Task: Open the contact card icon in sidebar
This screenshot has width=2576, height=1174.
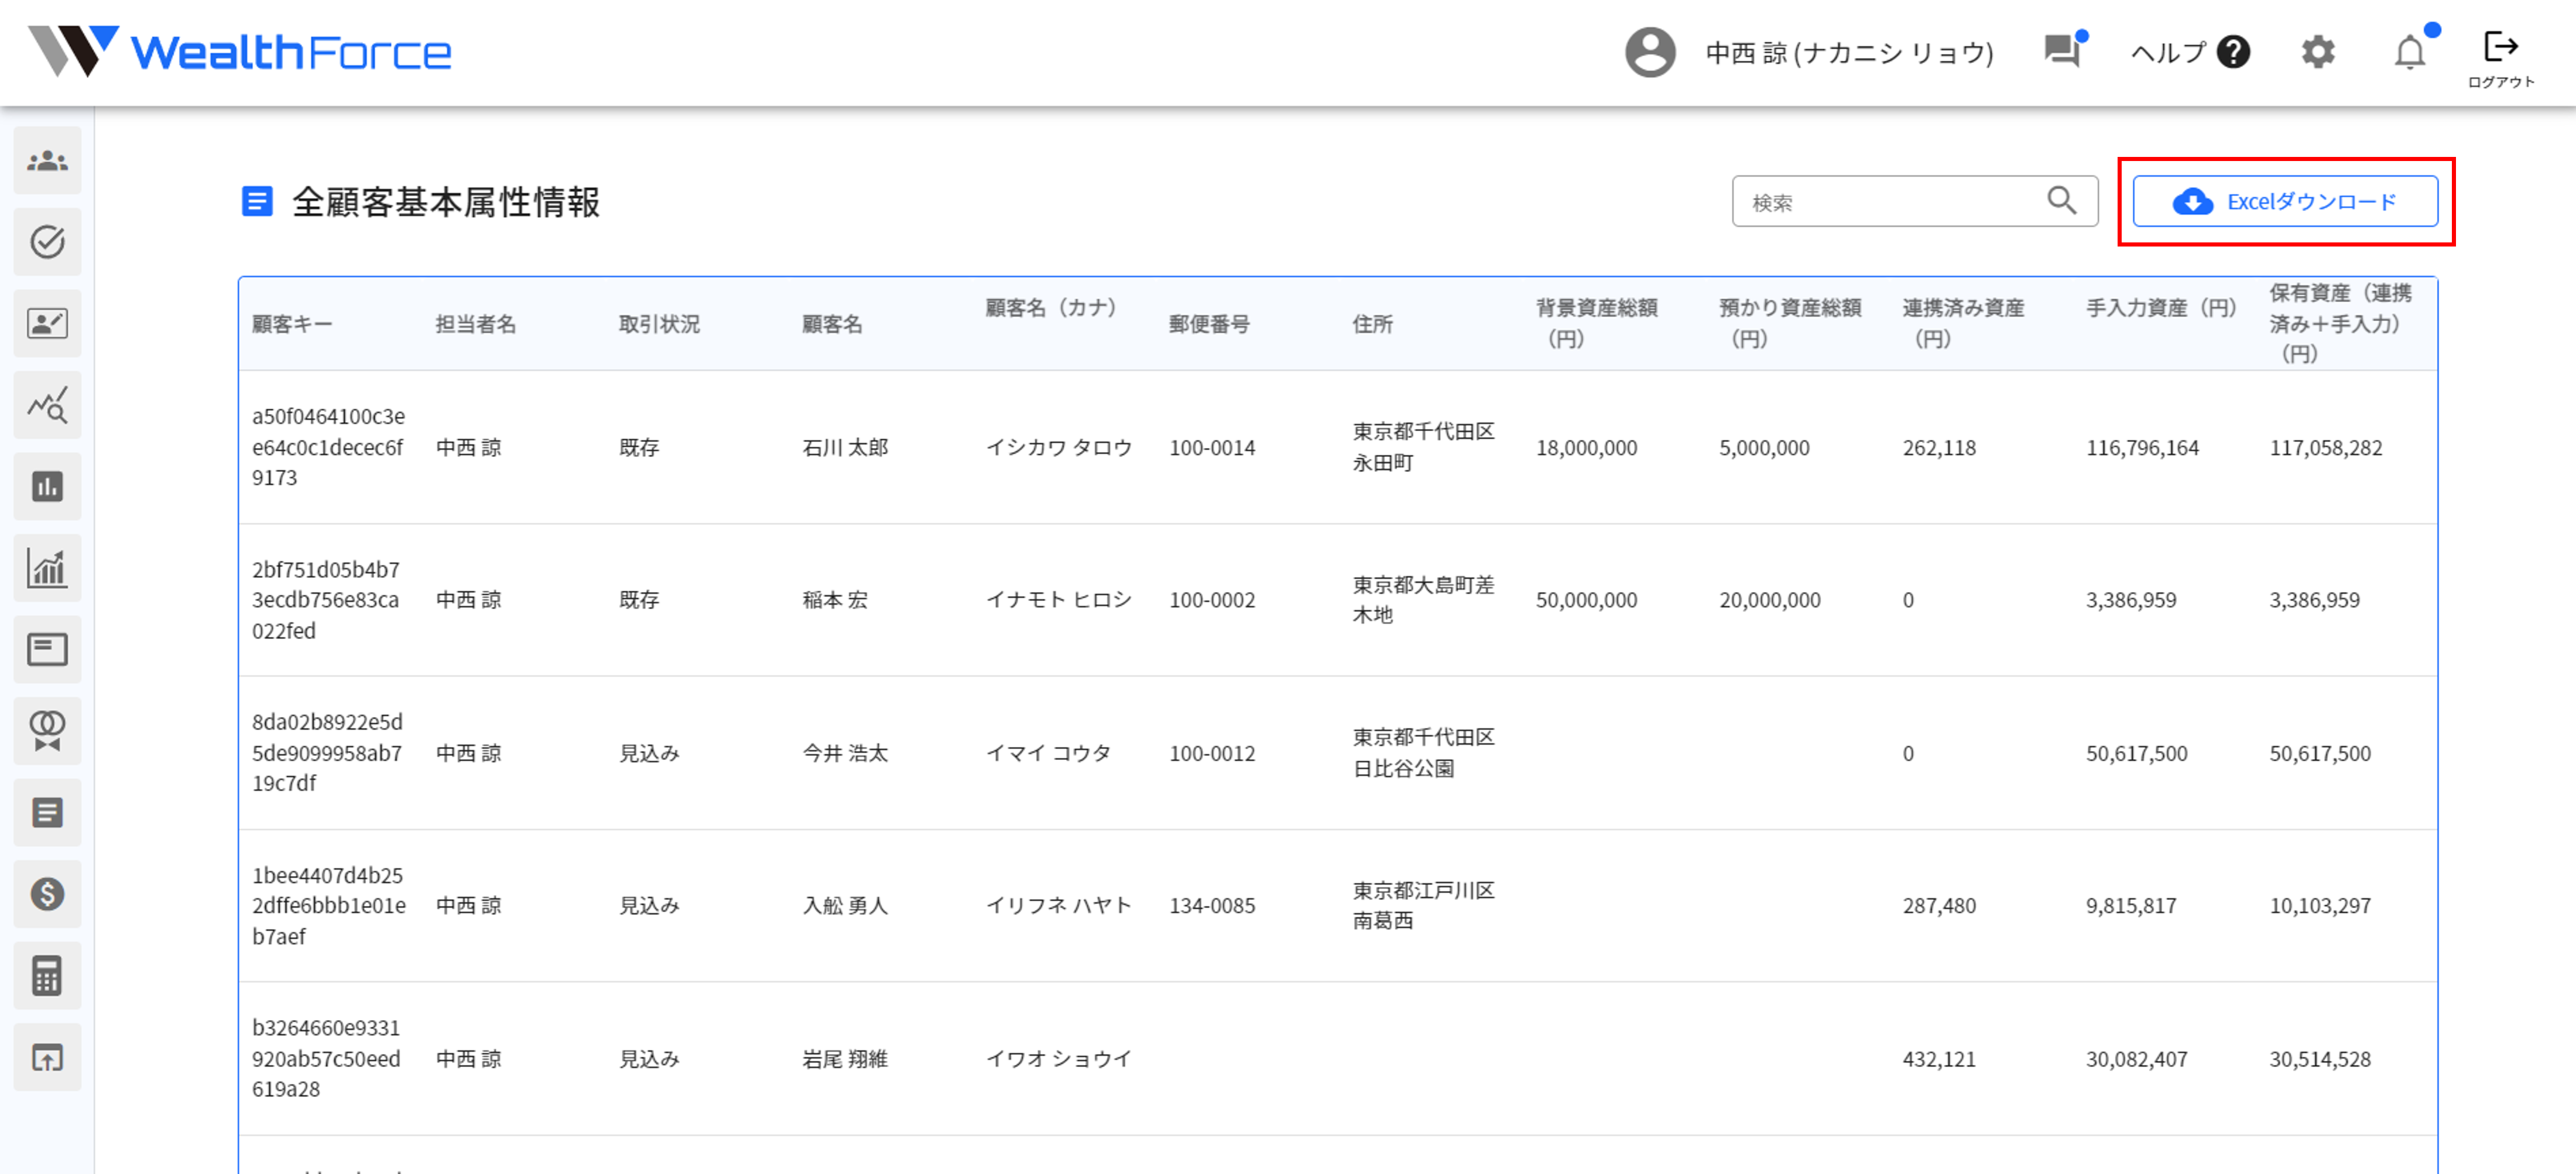Action: (47, 323)
